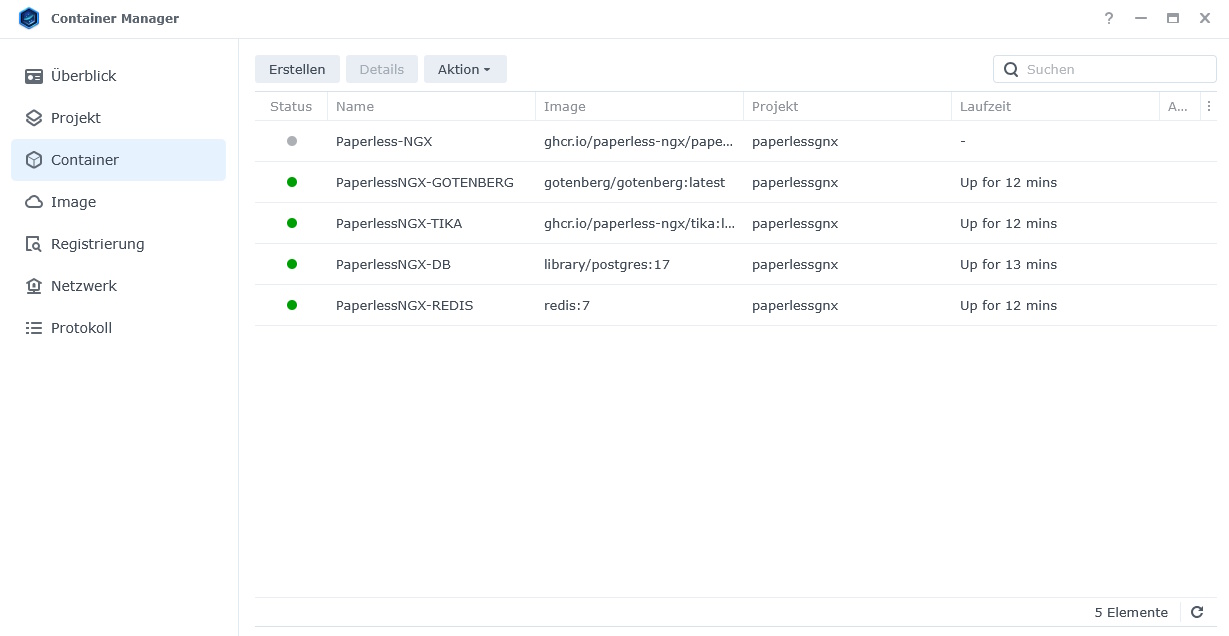
Task: Click the refresh icon beside 5 Elemente
Action: point(1197,612)
